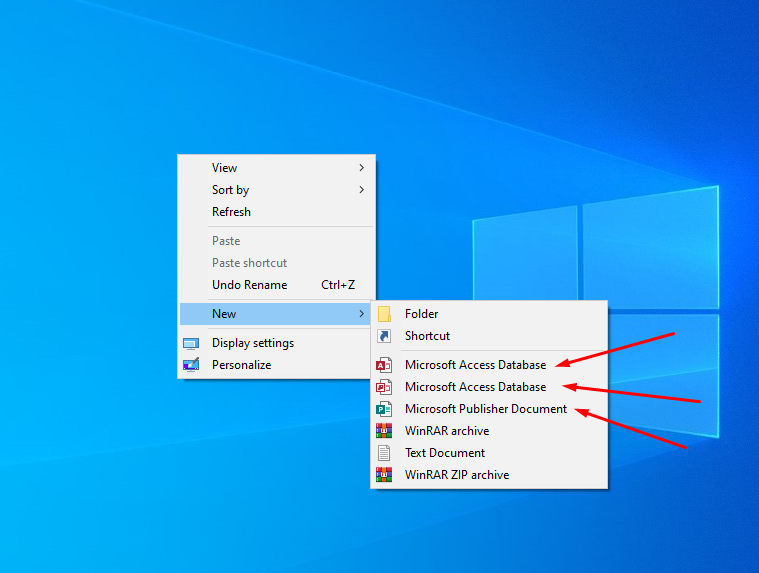Expand the View submenu arrow
This screenshot has height=573, width=759.
click(362, 167)
